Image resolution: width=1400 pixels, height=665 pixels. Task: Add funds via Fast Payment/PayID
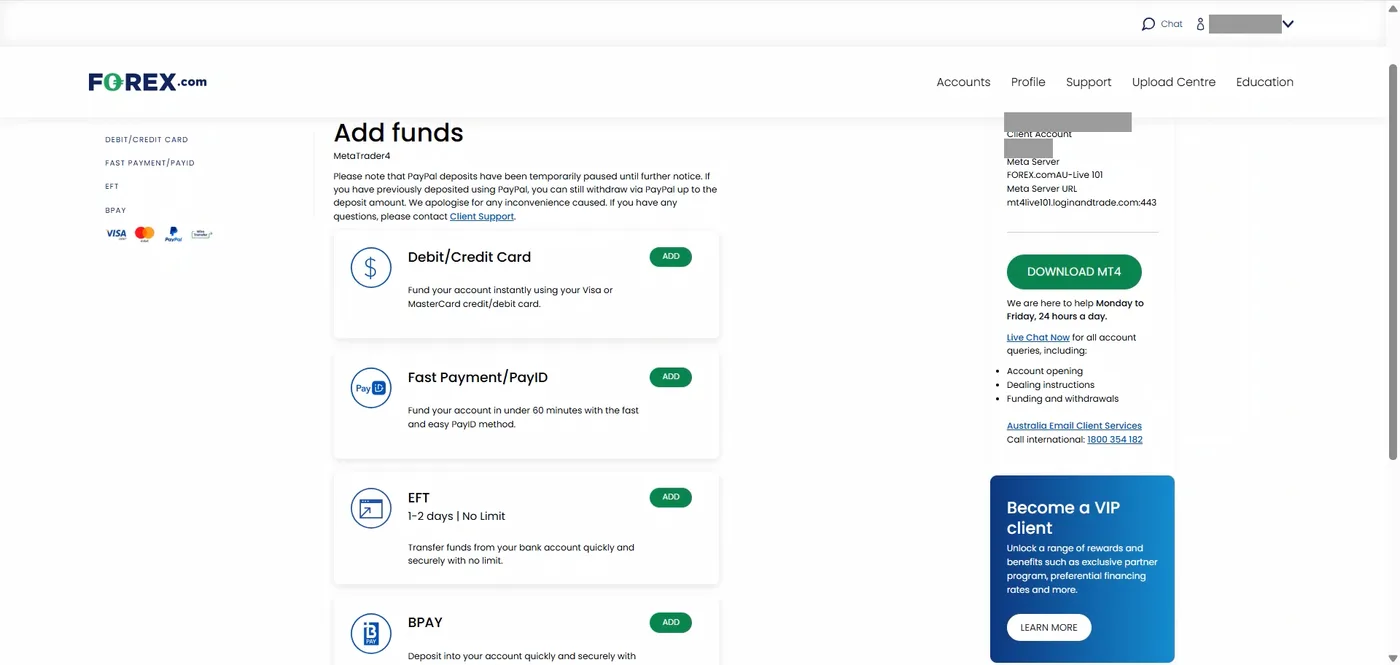(x=671, y=377)
